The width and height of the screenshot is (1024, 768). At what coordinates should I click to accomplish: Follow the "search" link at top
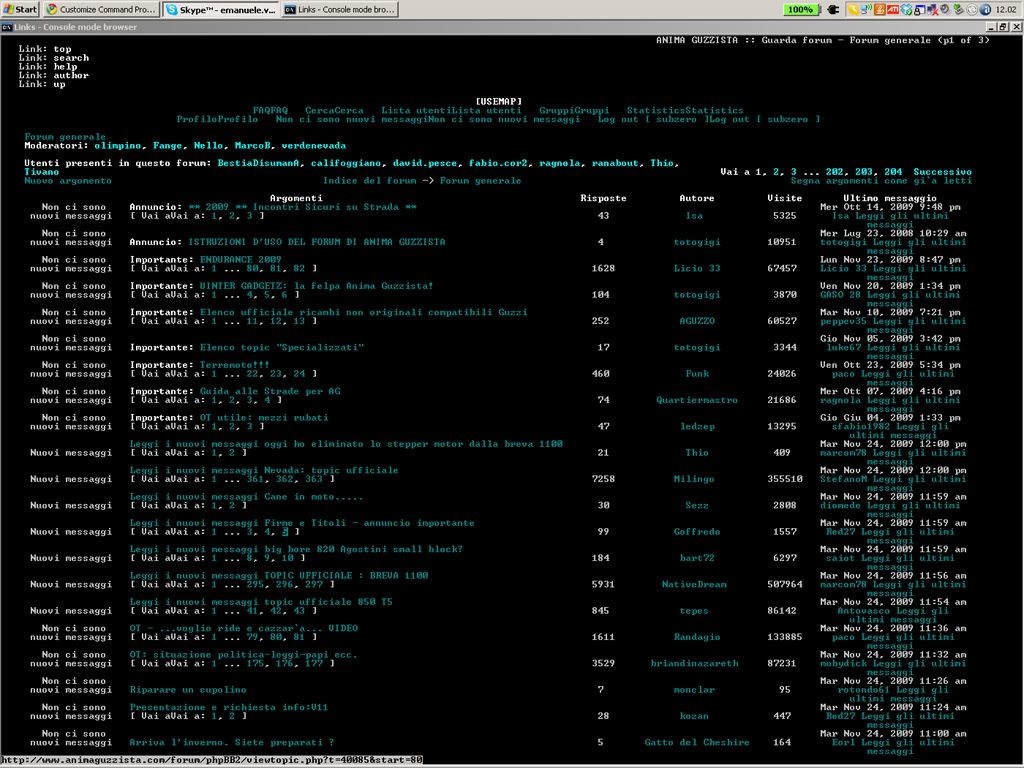(71, 58)
